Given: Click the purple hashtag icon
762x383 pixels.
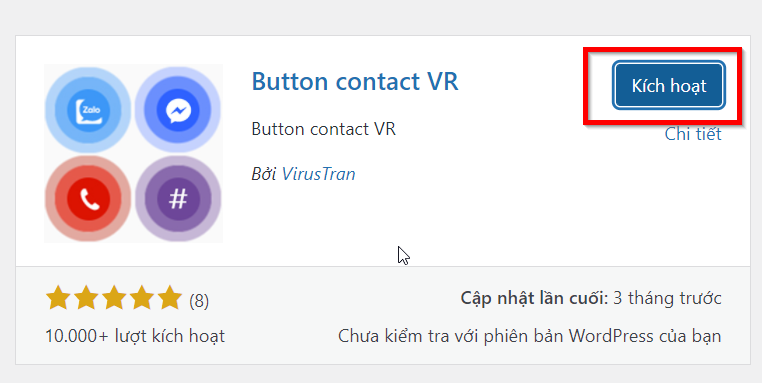Looking at the screenshot, I should pyautogui.click(x=178, y=198).
